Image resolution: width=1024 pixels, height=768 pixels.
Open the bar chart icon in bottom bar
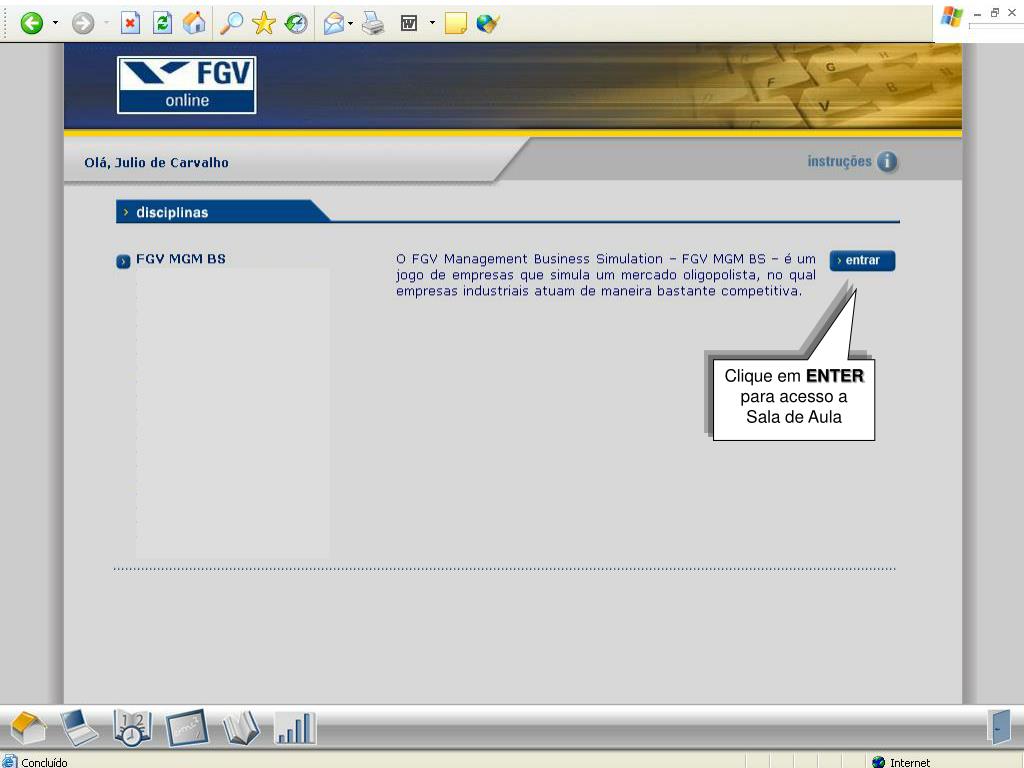pyautogui.click(x=295, y=727)
